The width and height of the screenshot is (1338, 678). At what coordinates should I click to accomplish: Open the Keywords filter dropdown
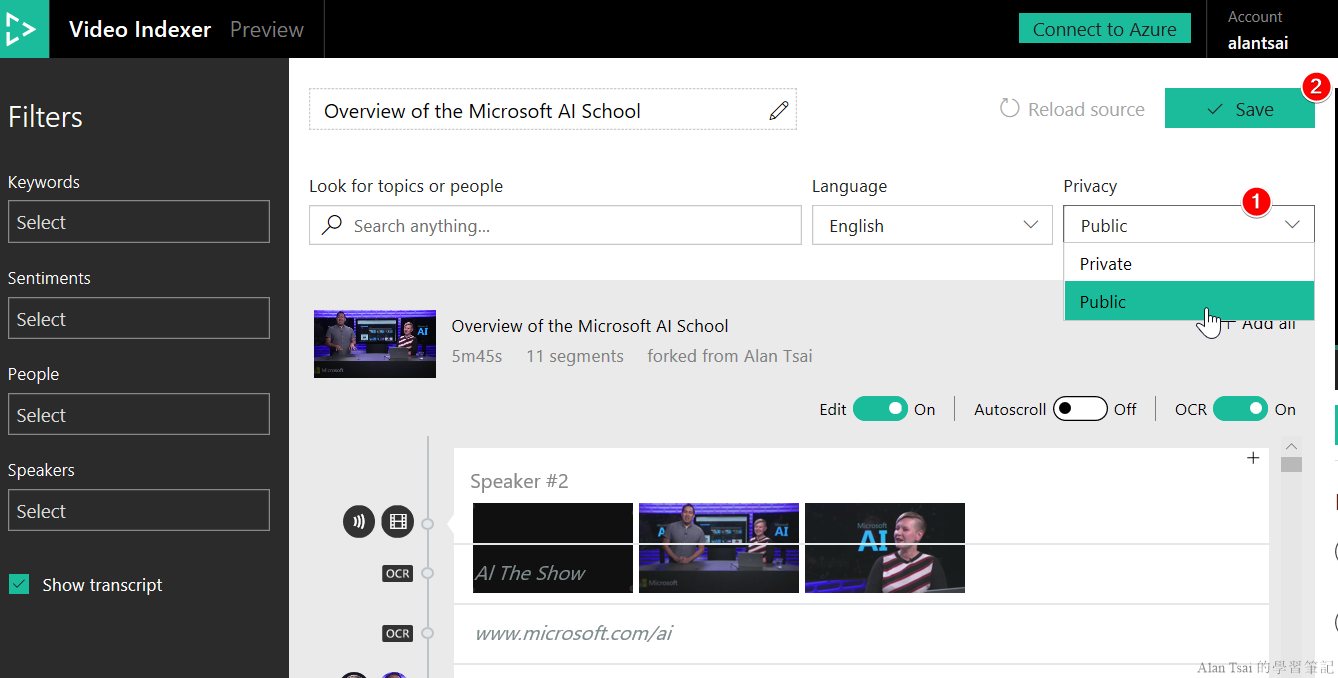[x=139, y=222]
